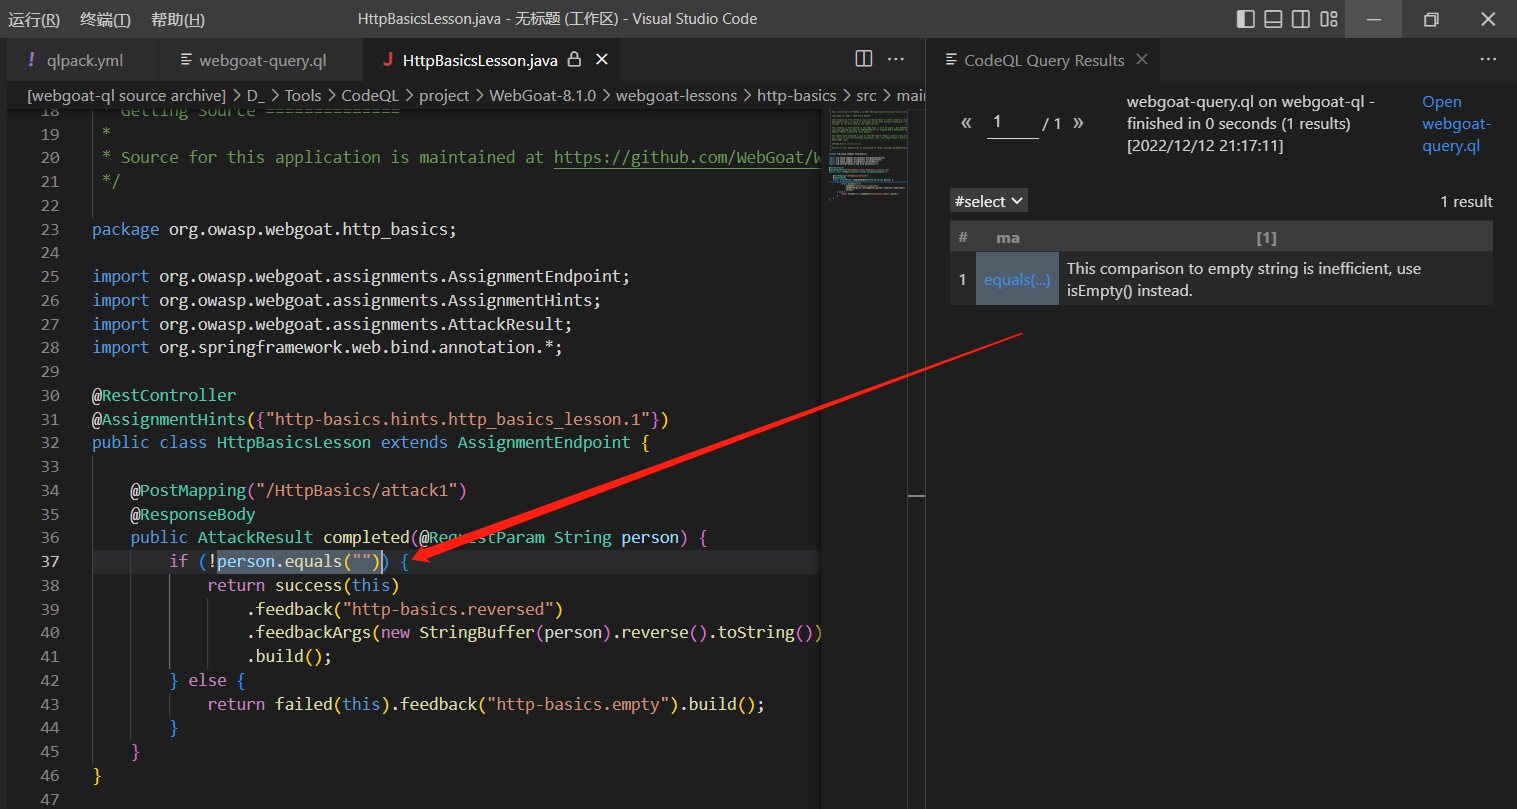The image size is (1517, 809).
Task: Click list icon on CodeQL Query Results tab
Action: point(951,60)
